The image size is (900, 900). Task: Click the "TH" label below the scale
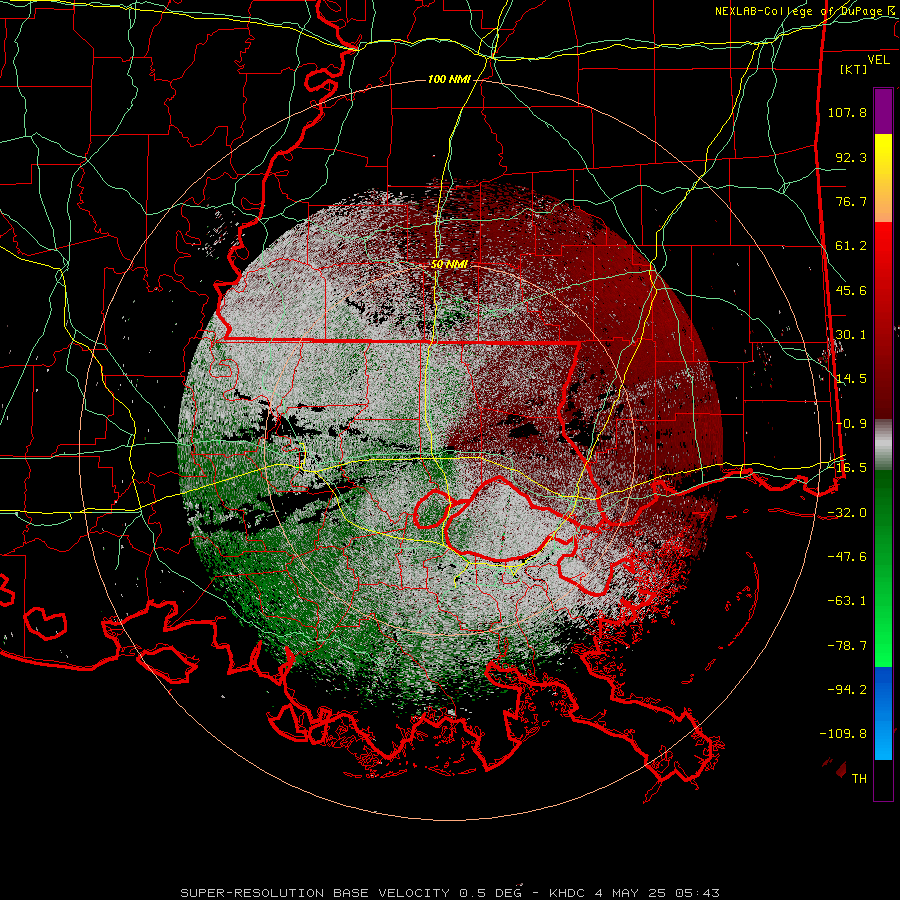pos(859,779)
